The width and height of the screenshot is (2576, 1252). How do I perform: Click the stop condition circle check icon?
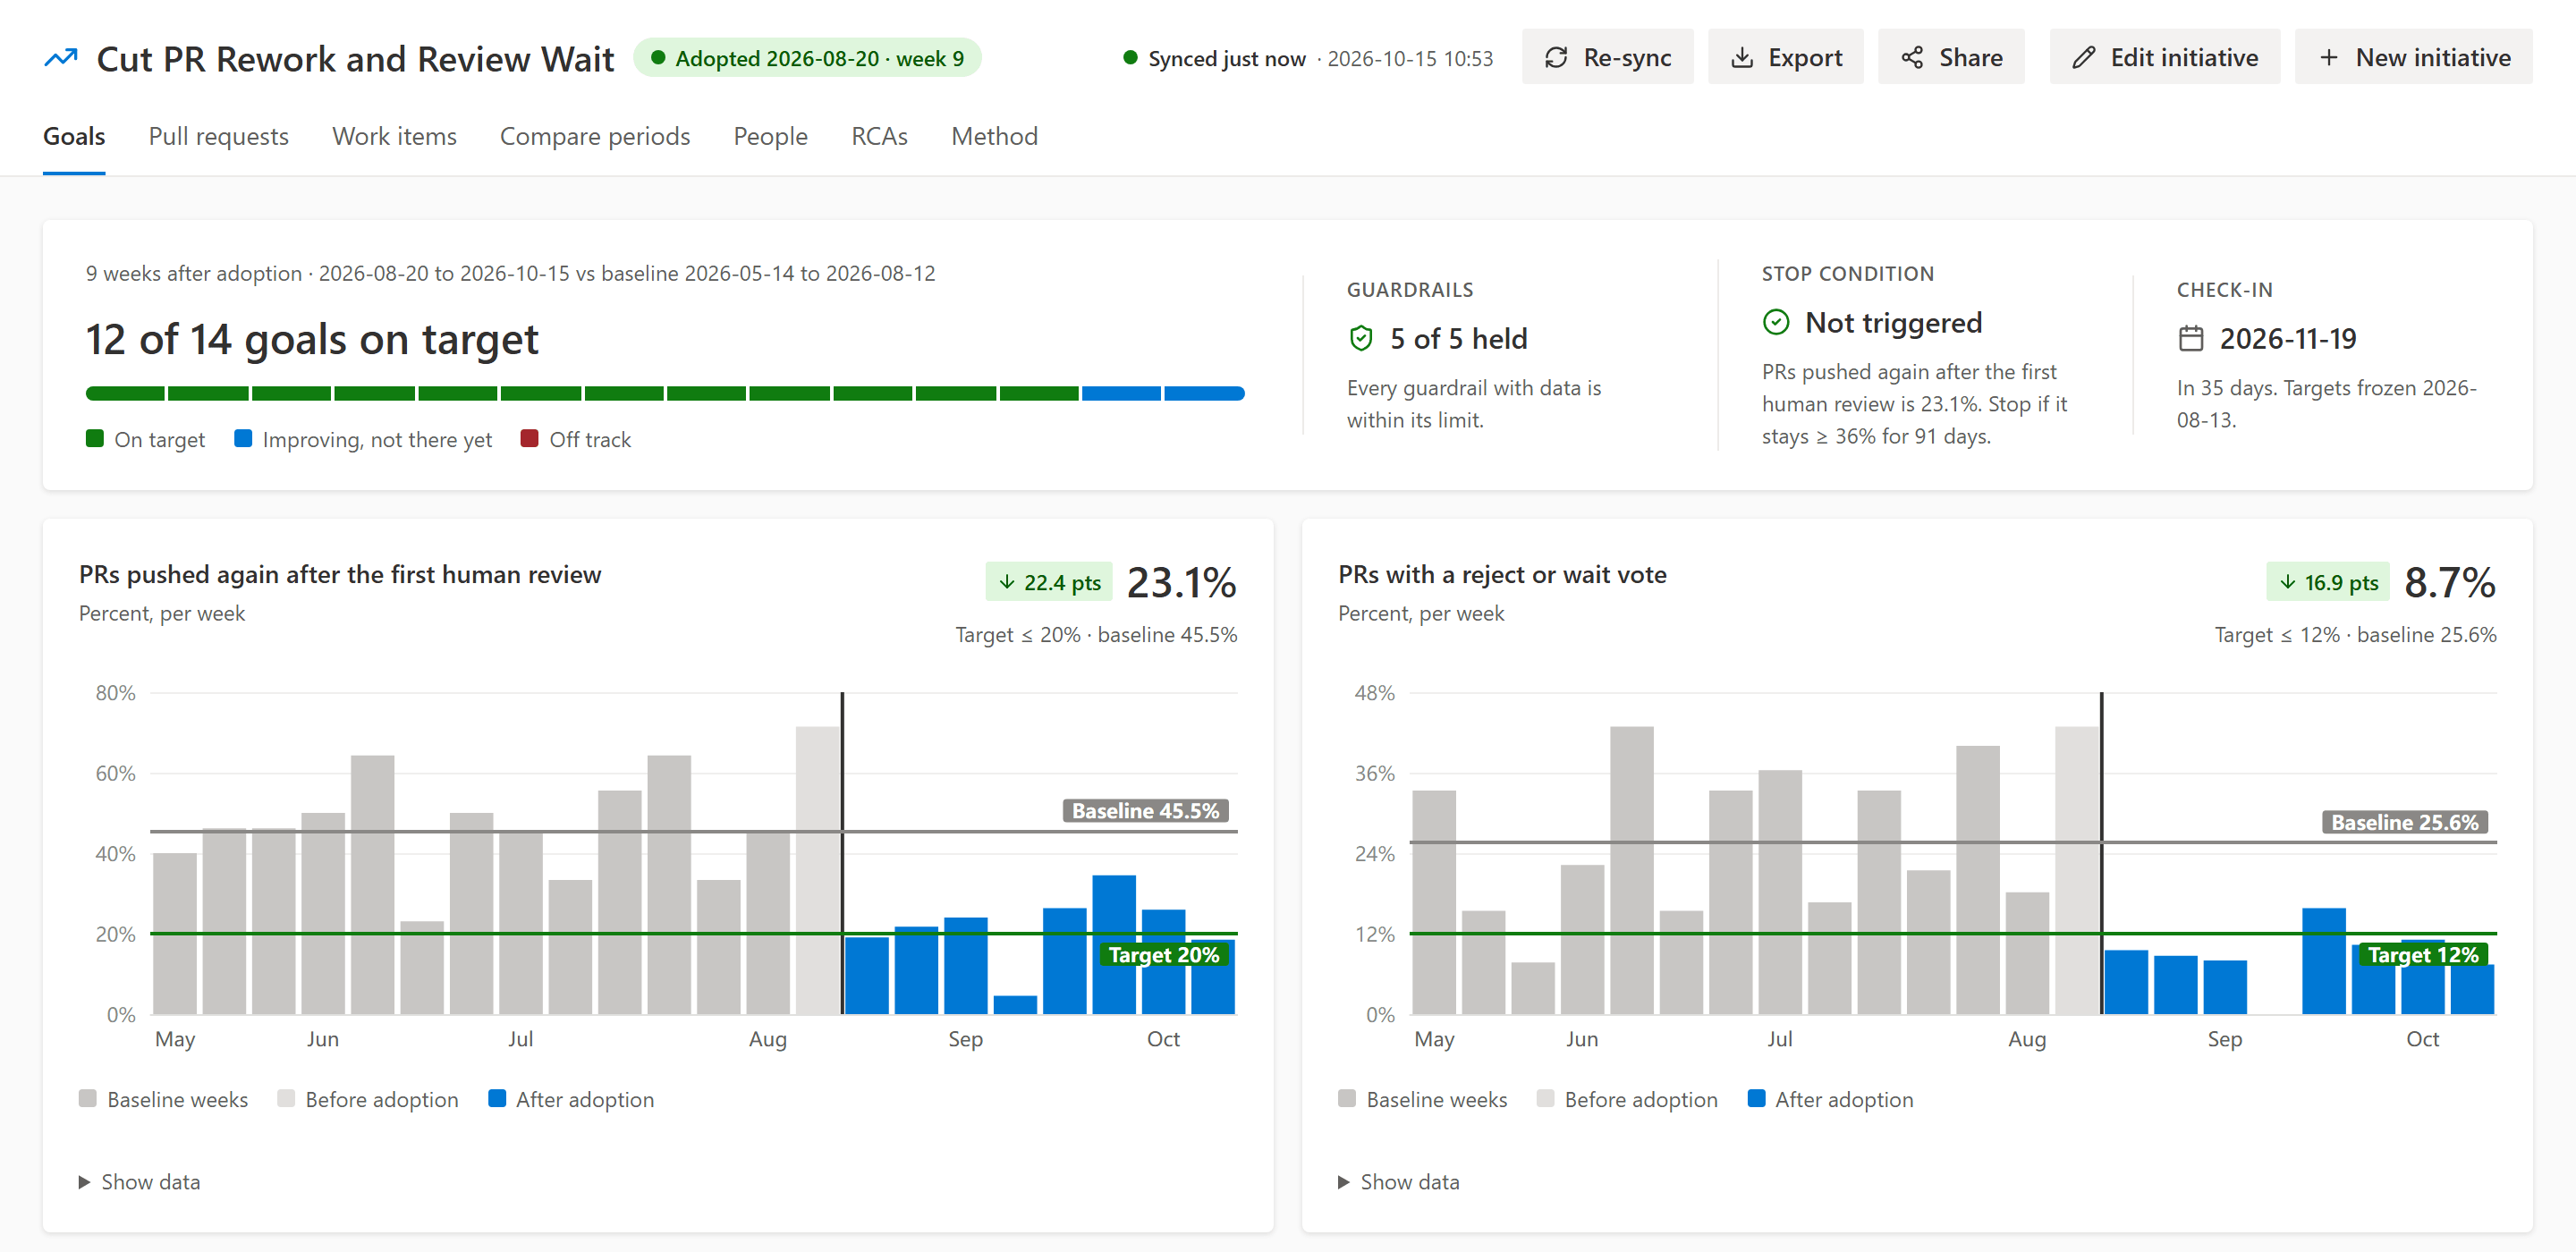(x=1776, y=322)
